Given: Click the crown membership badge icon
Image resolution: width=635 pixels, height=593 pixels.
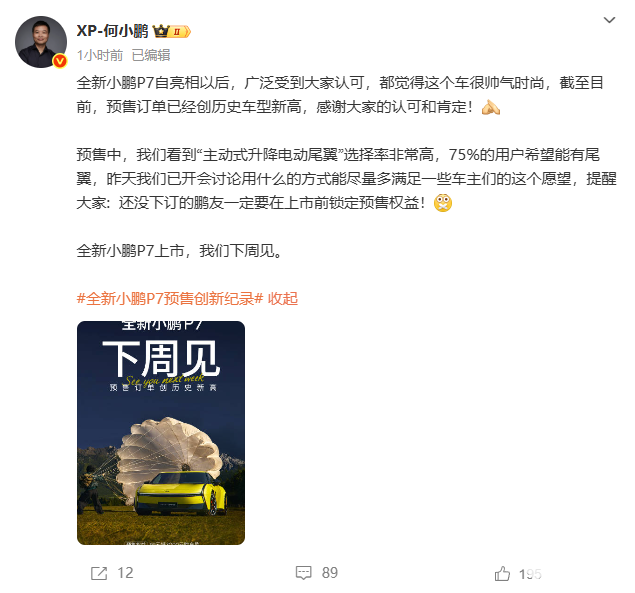Looking at the screenshot, I should click(161, 31).
